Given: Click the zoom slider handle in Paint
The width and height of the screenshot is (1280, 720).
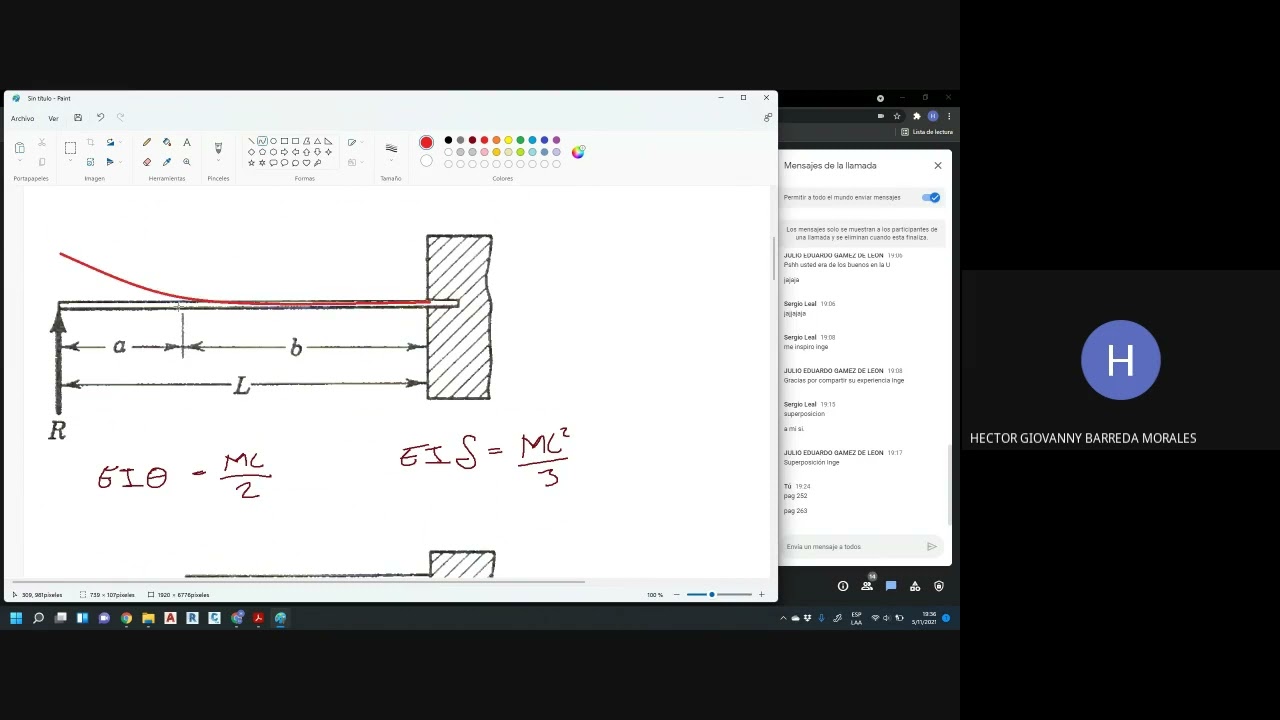Looking at the screenshot, I should point(712,595).
